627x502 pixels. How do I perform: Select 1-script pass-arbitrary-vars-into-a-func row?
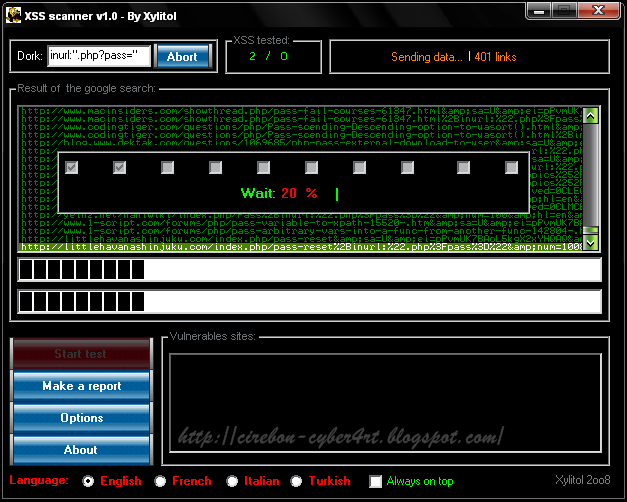click(301, 231)
